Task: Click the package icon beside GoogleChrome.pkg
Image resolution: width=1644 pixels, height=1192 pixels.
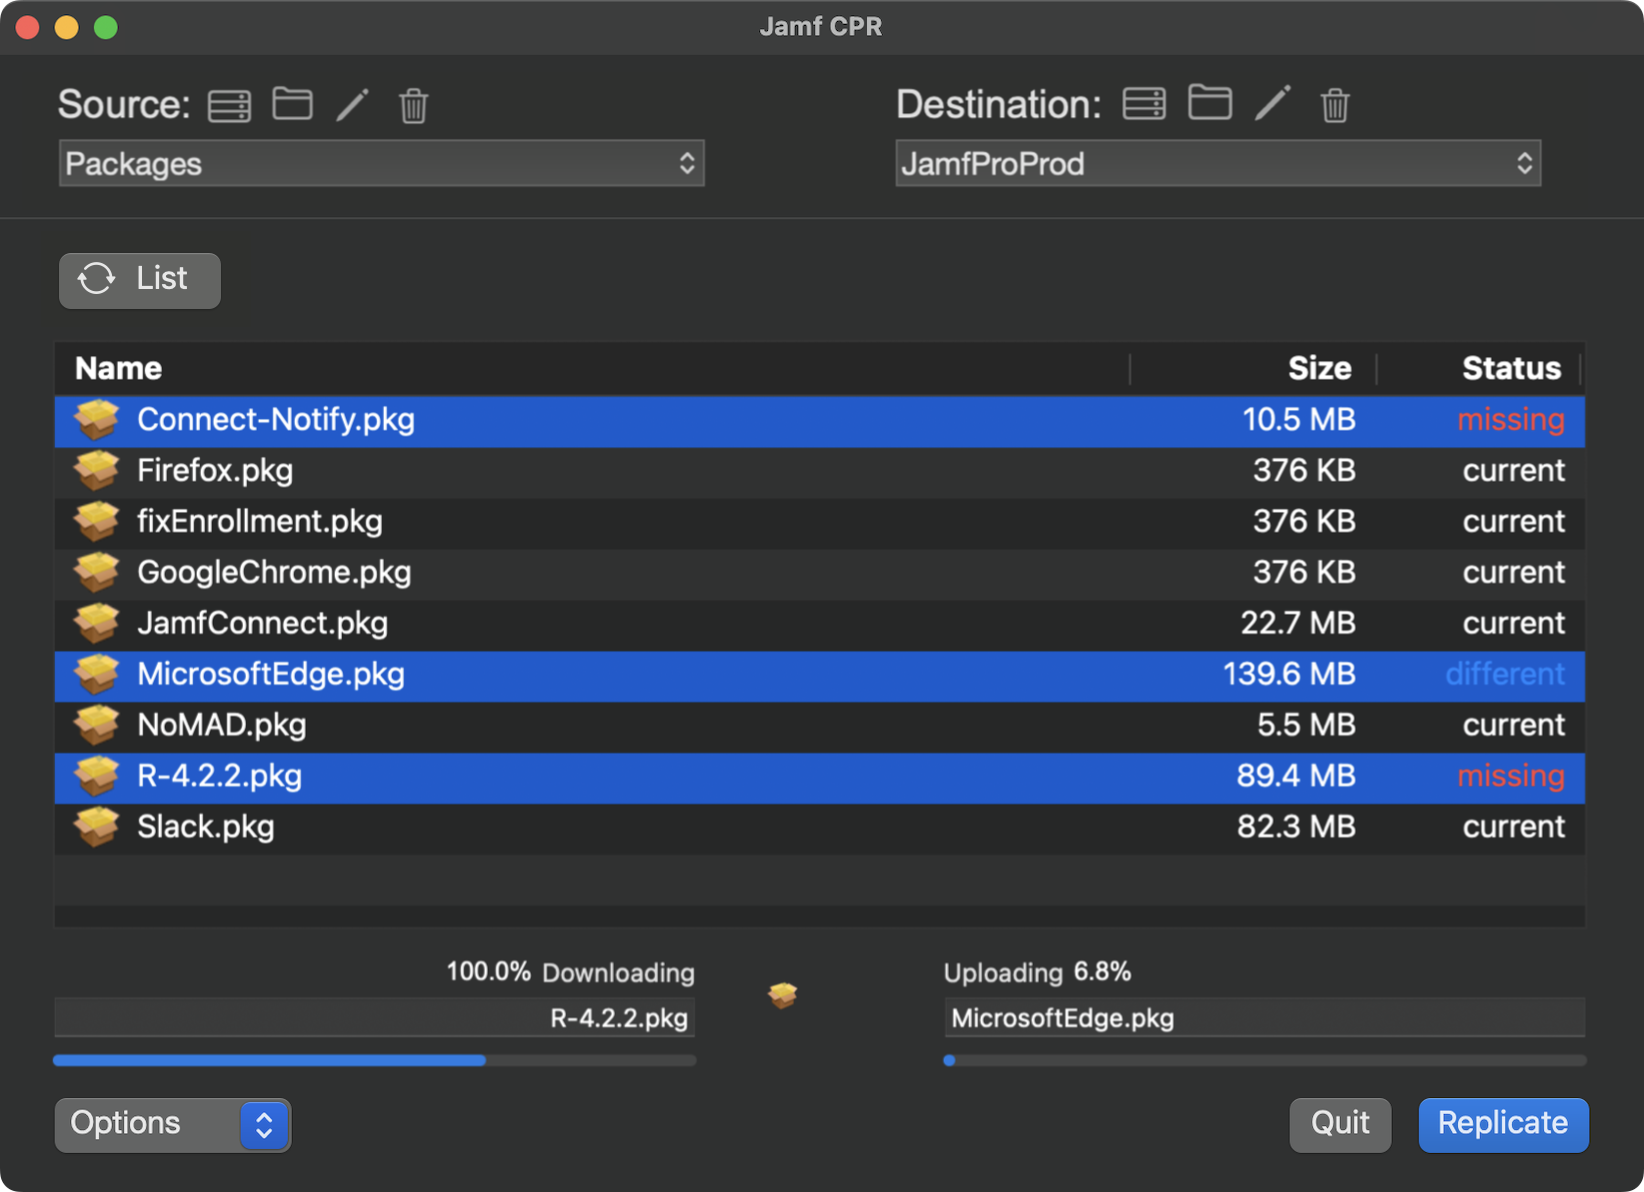Action: [97, 573]
